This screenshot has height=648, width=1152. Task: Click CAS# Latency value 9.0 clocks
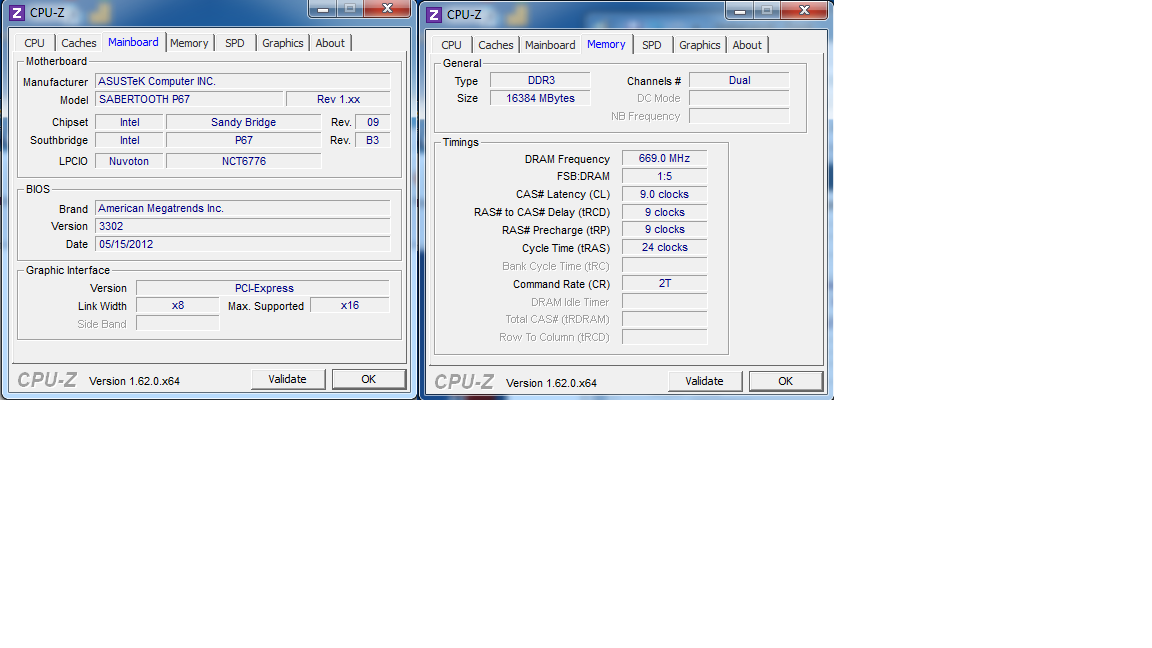point(664,195)
